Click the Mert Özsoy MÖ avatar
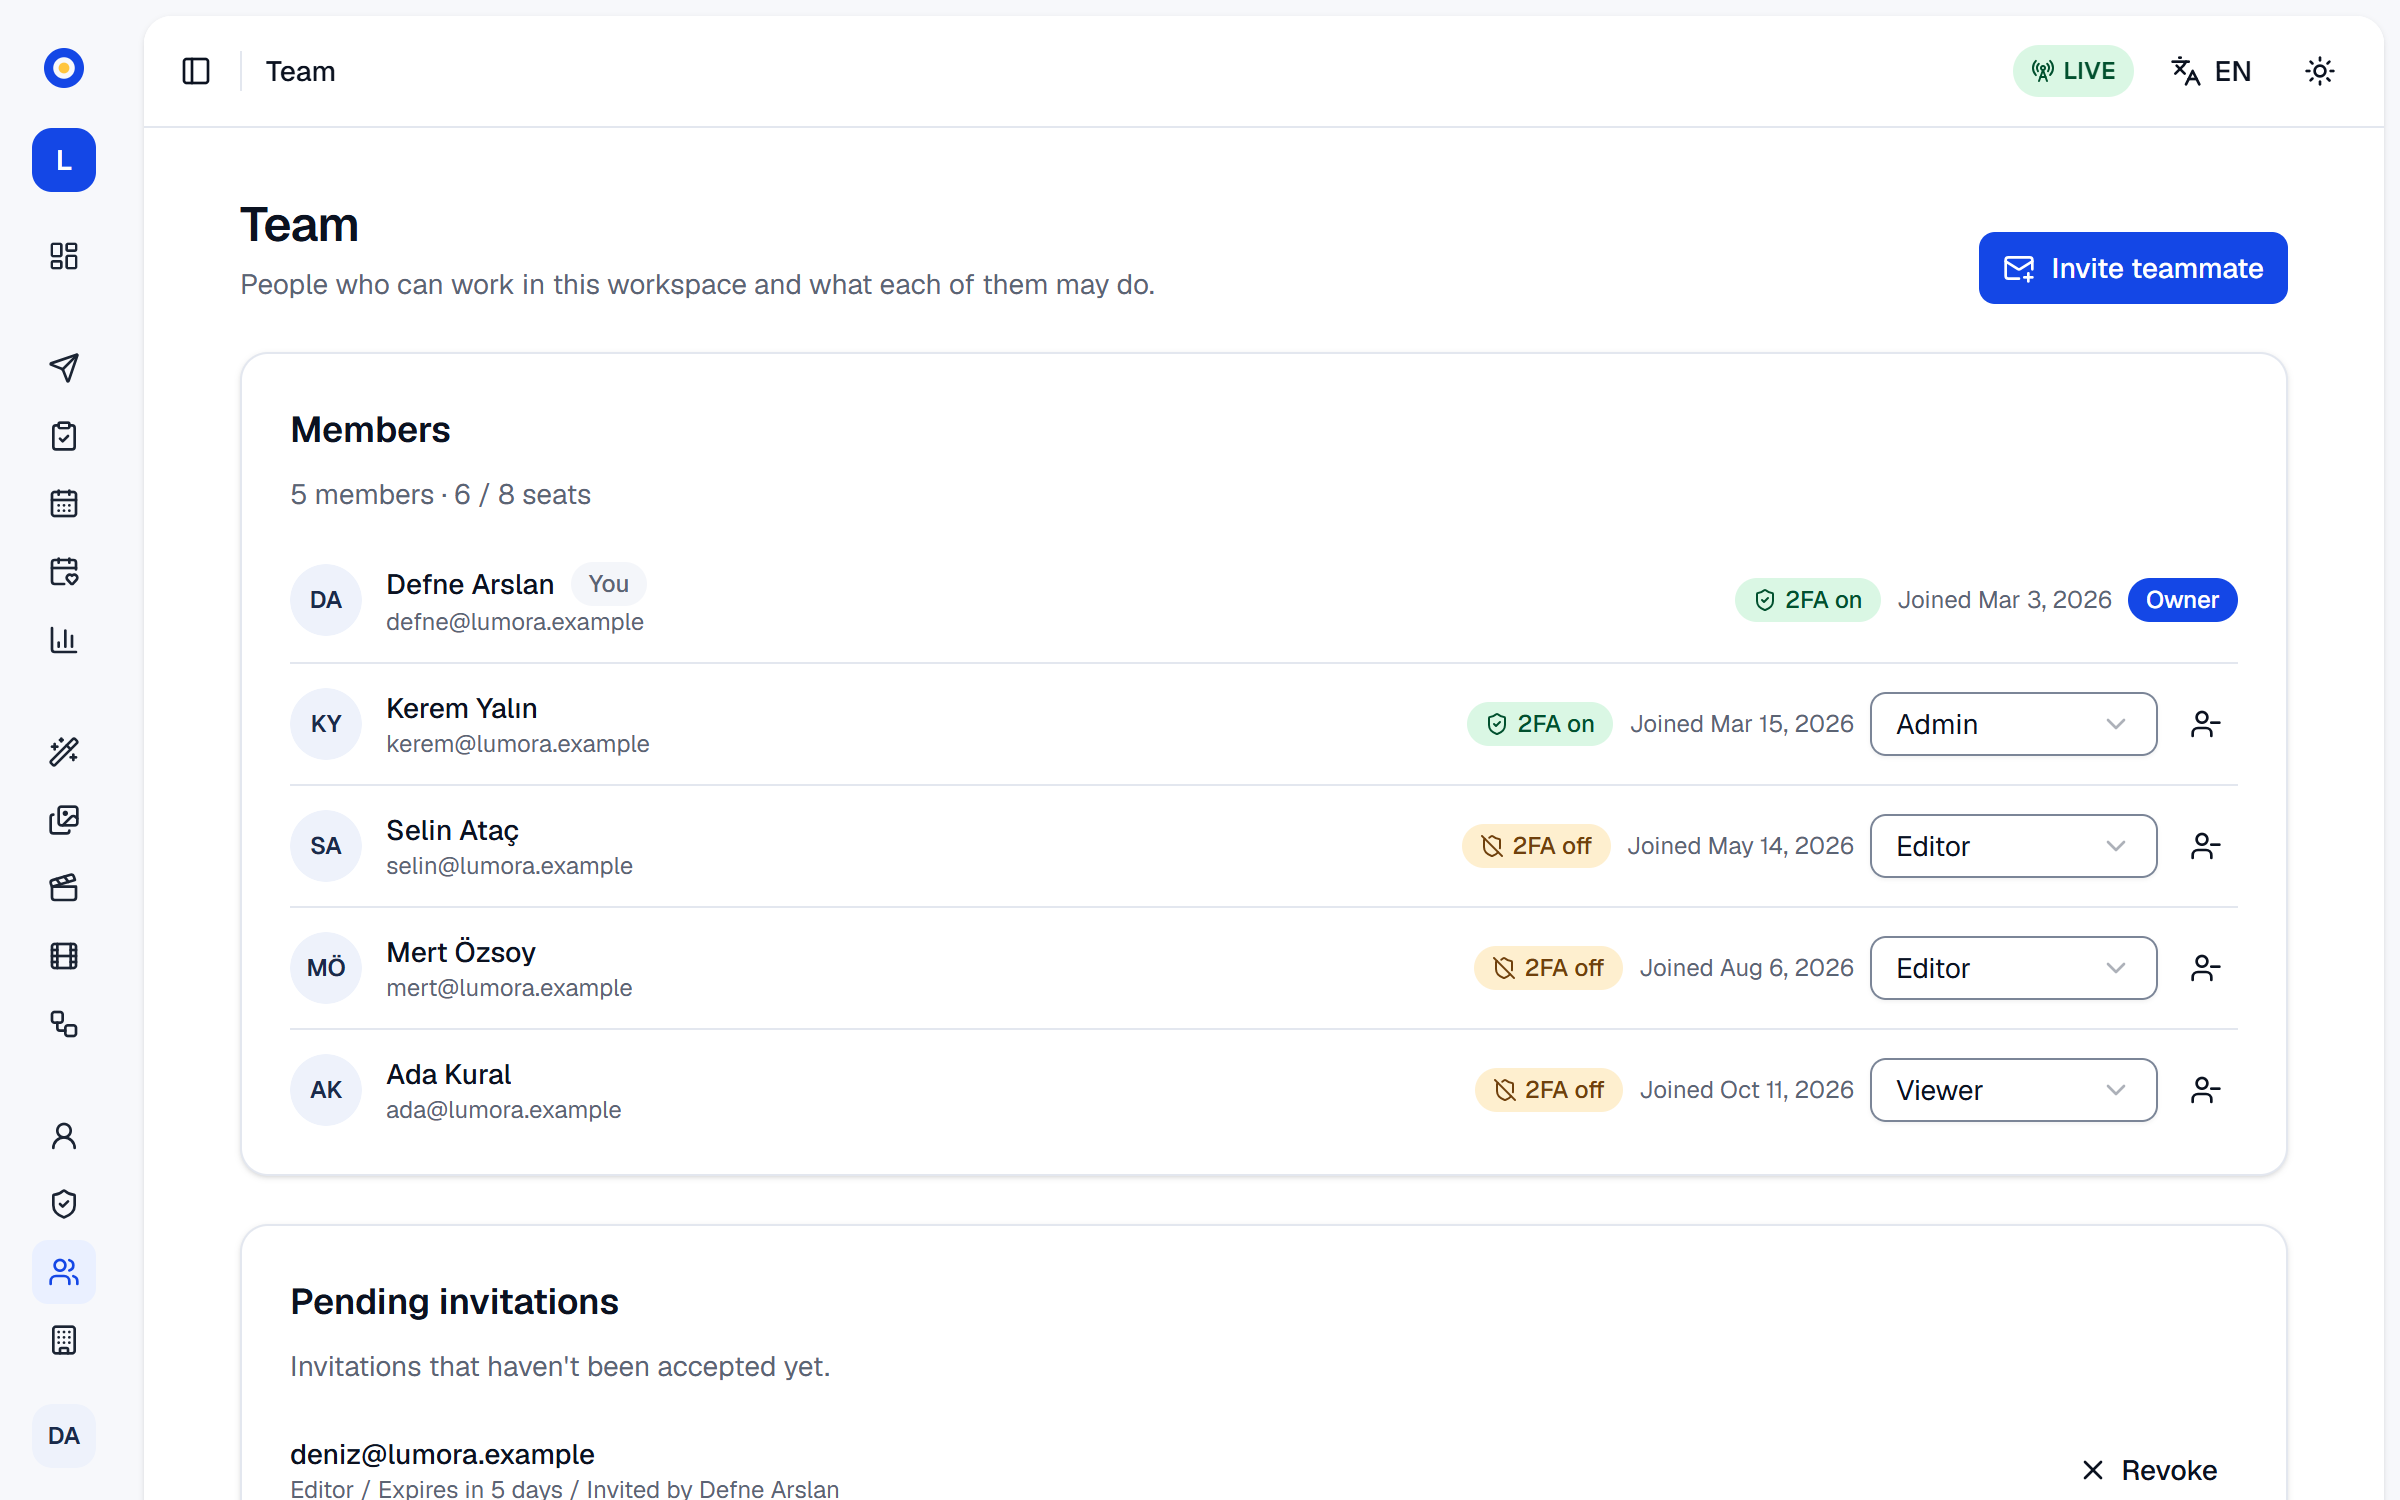Viewport: 2400px width, 1500px height. [x=326, y=968]
